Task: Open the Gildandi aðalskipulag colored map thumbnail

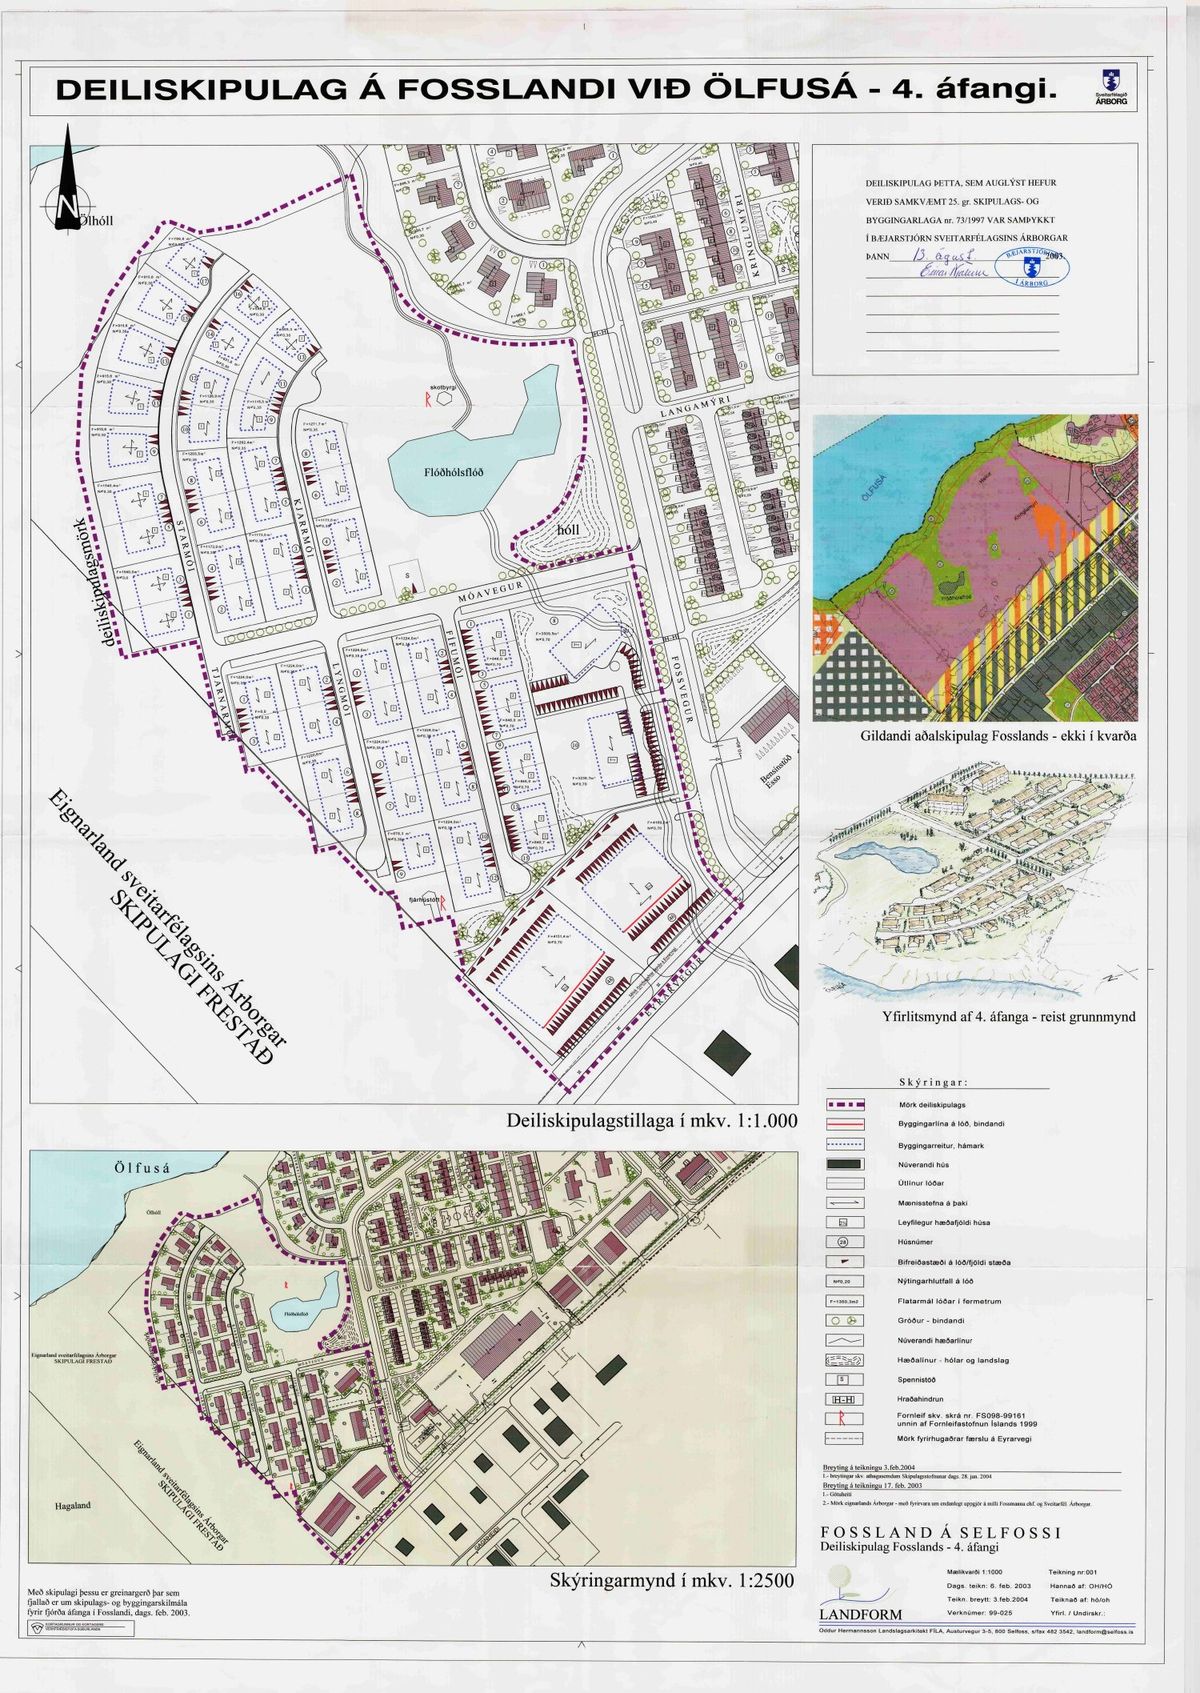Action: (x=975, y=569)
